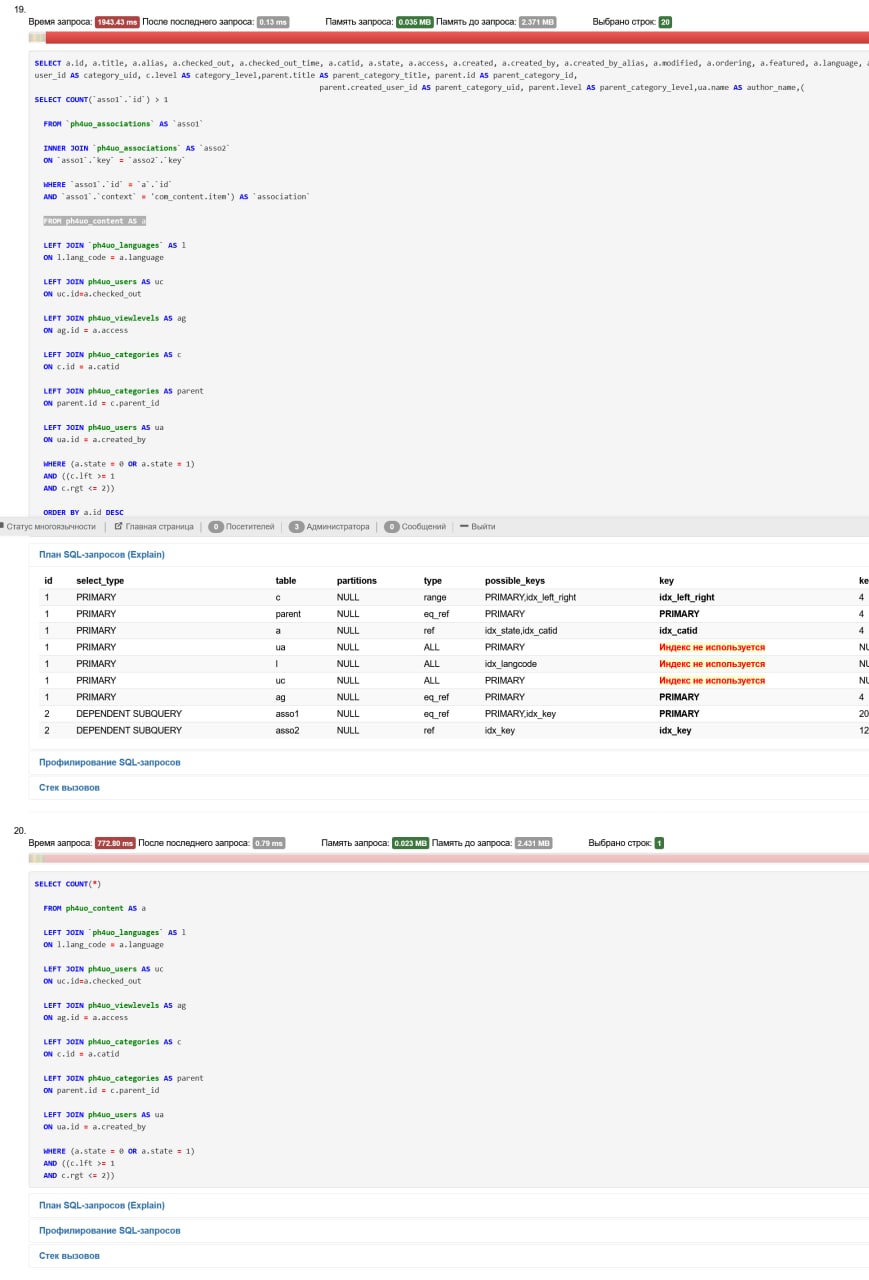Open the Администратора counter
The image size is (869, 1280).
pos(338,526)
